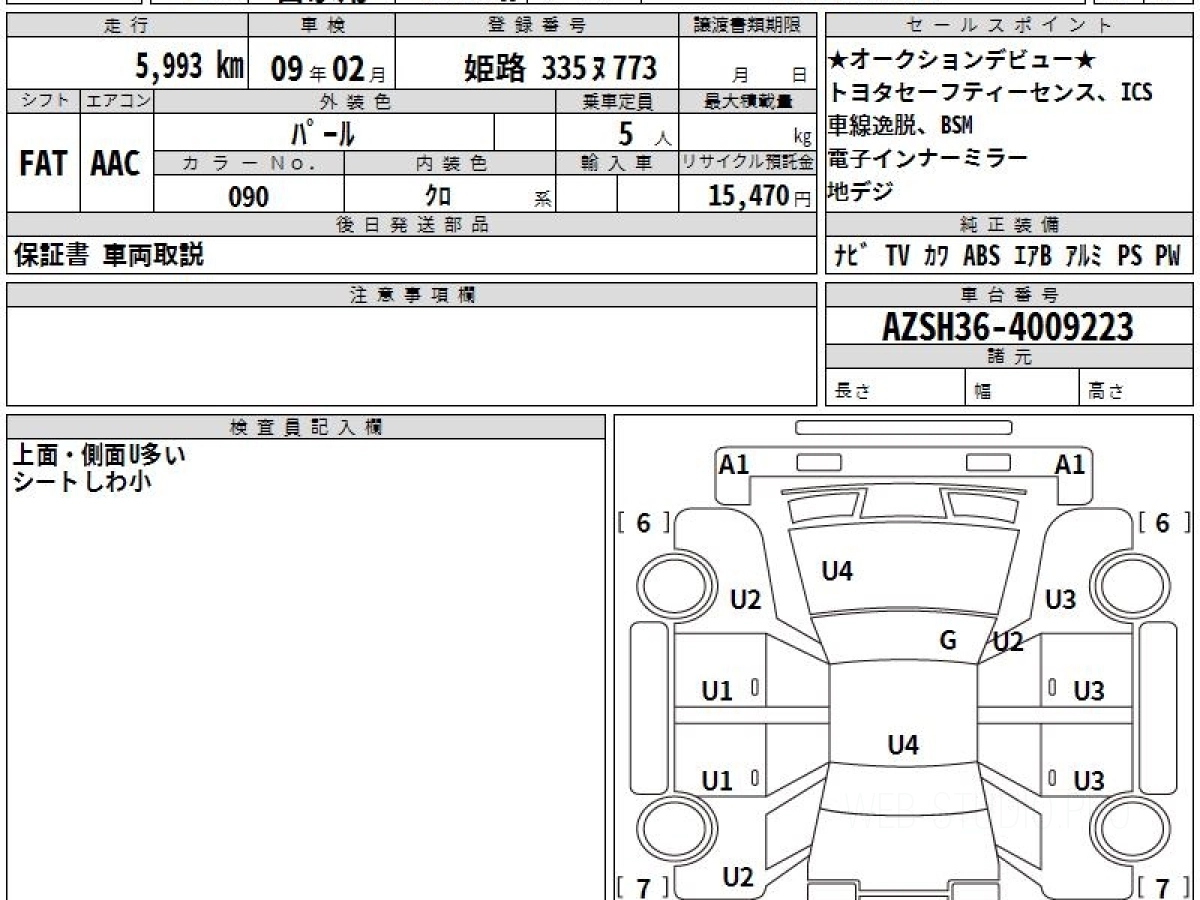Select the 乗車定員 header

click(618, 101)
